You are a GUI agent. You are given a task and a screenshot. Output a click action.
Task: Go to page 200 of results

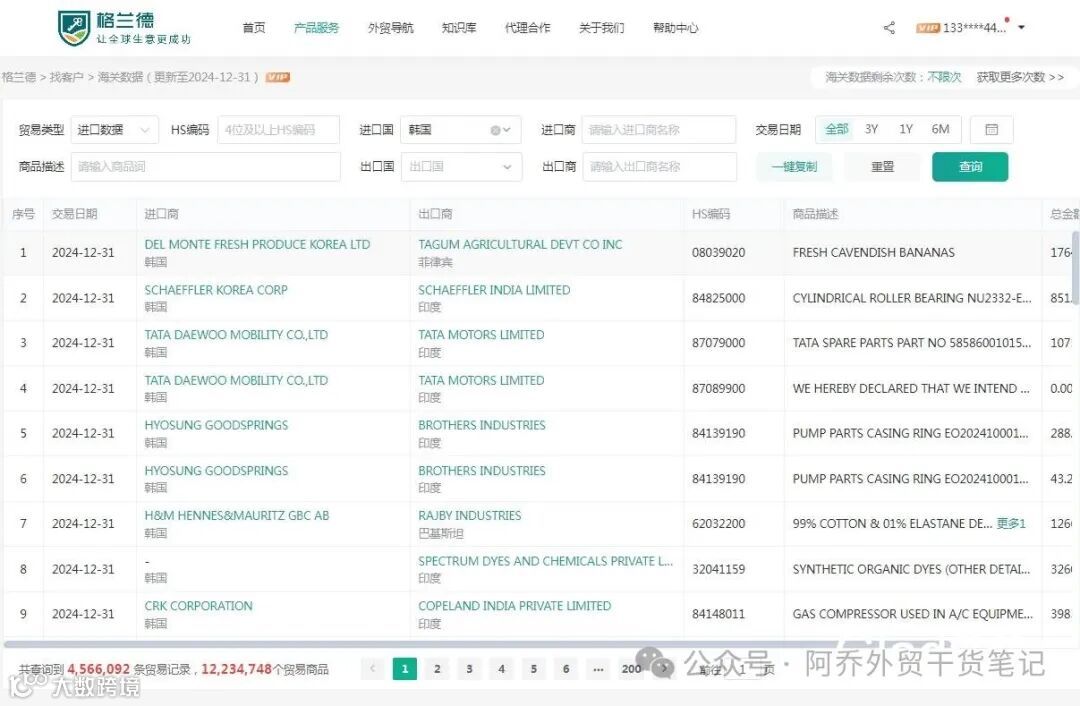click(x=631, y=669)
